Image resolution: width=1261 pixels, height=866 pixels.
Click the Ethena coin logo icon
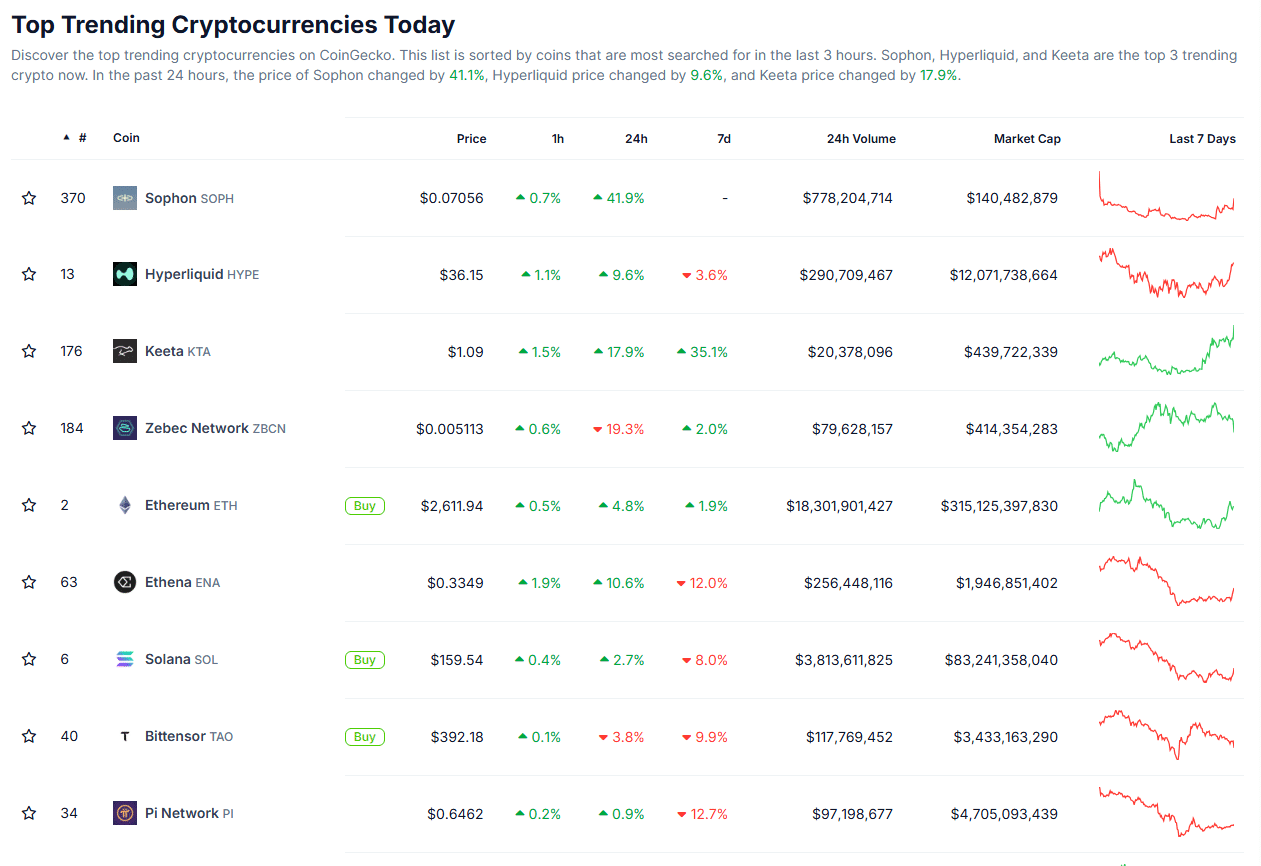tap(124, 582)
